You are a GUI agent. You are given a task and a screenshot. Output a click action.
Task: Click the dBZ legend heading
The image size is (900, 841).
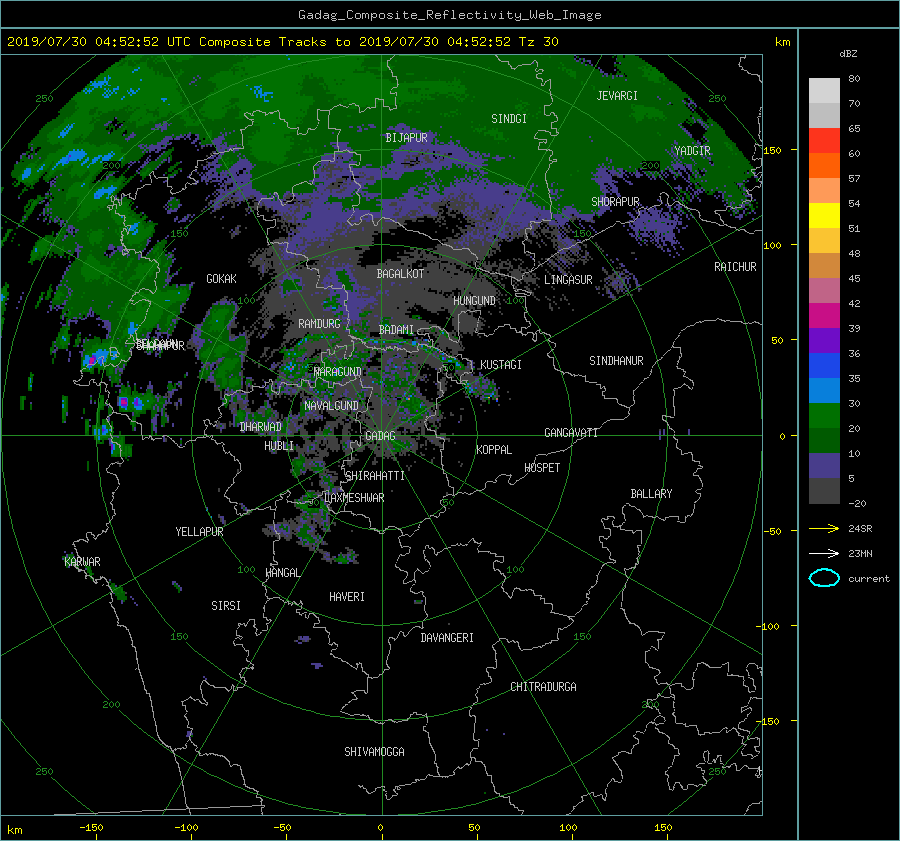coord(848,54)
